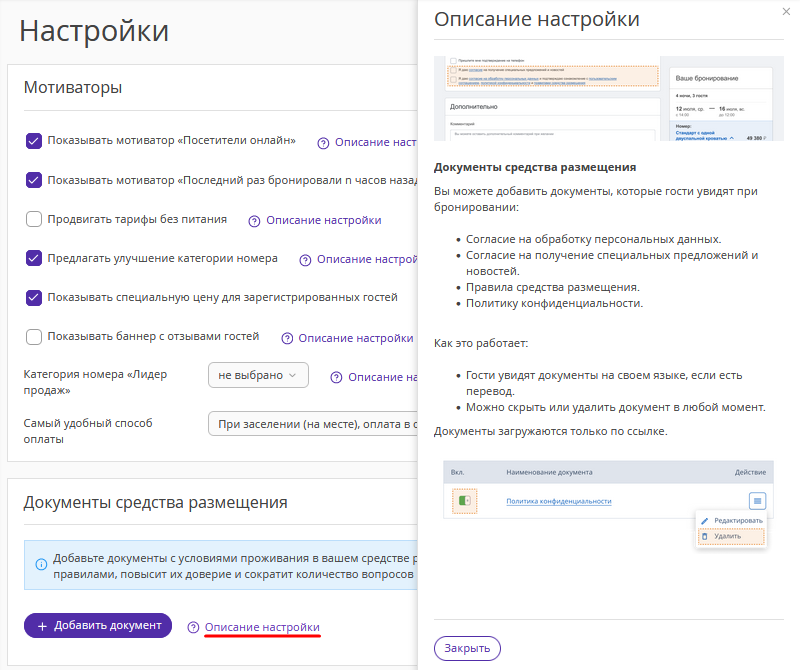Click «Категория номера «Лидер продаж»» label
Image resolution: width=800 pixels, height=670 pixels.
tap(95, 382)
